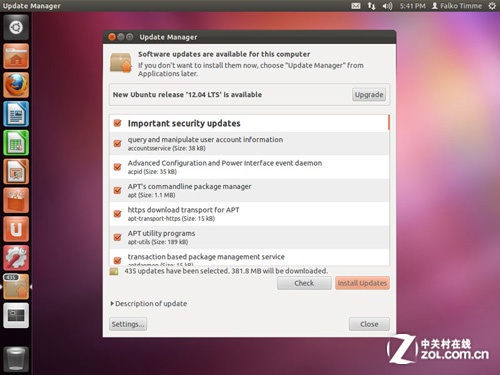Click Install Updates button
The width and height of the screenshot is (500, 375).
pos(362,283)
